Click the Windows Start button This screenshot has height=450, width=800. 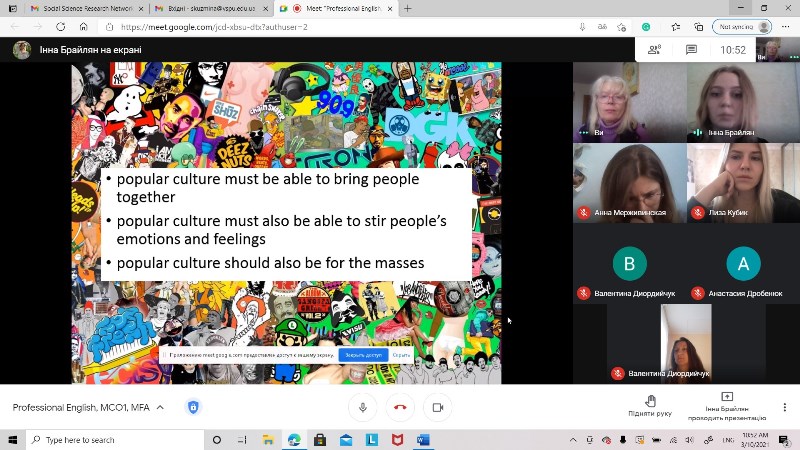pos(13,440)
